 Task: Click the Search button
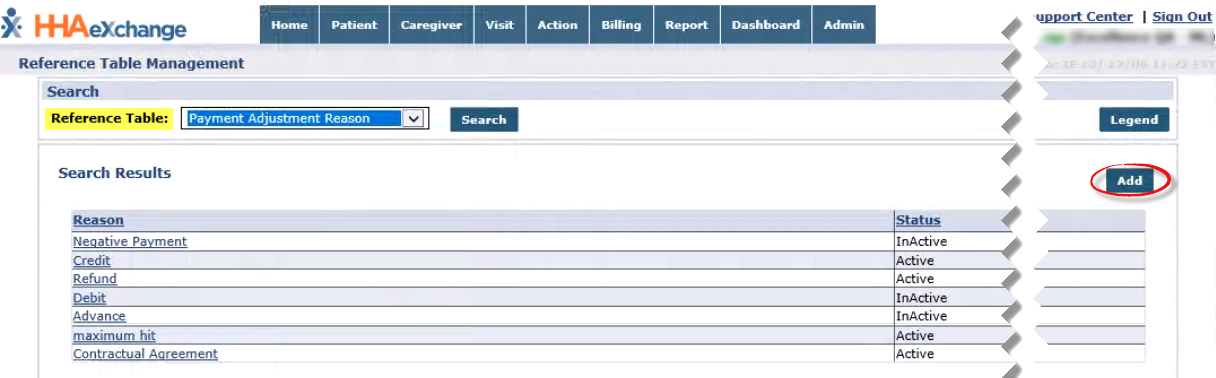click(x=484, y=120)
